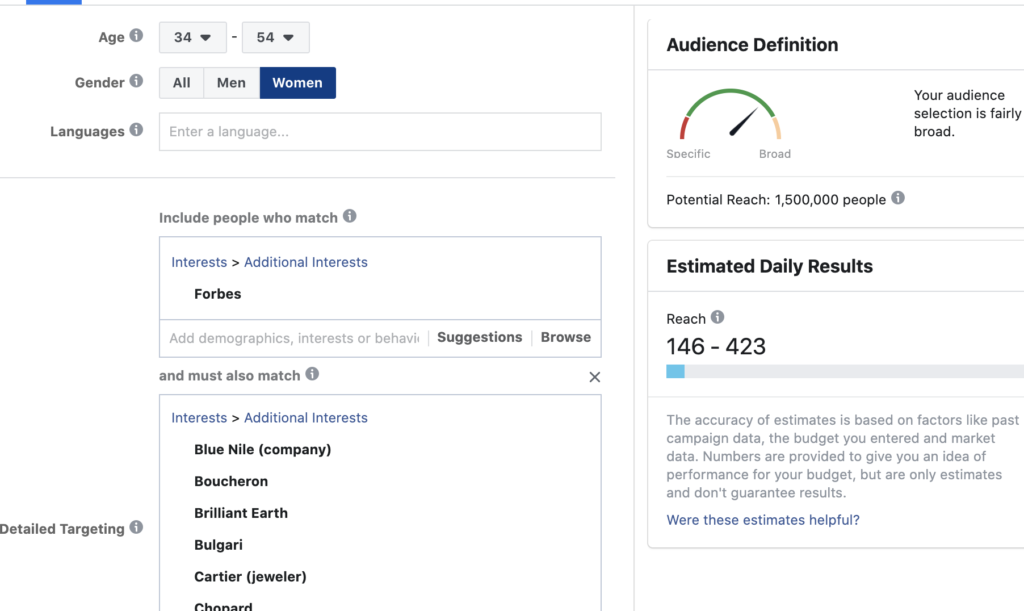This screenshot has height=611, width=1024.
Task: Select the Men gender option
Action: [x=231, y=83]
